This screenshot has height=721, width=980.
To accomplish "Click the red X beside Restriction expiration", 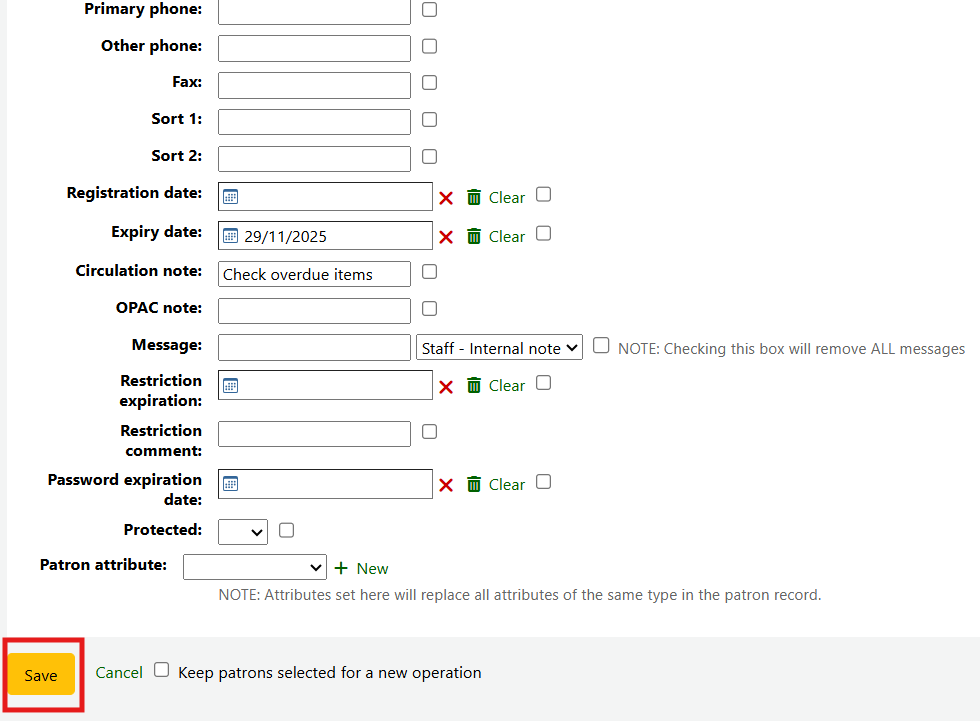I will [446, 386].
